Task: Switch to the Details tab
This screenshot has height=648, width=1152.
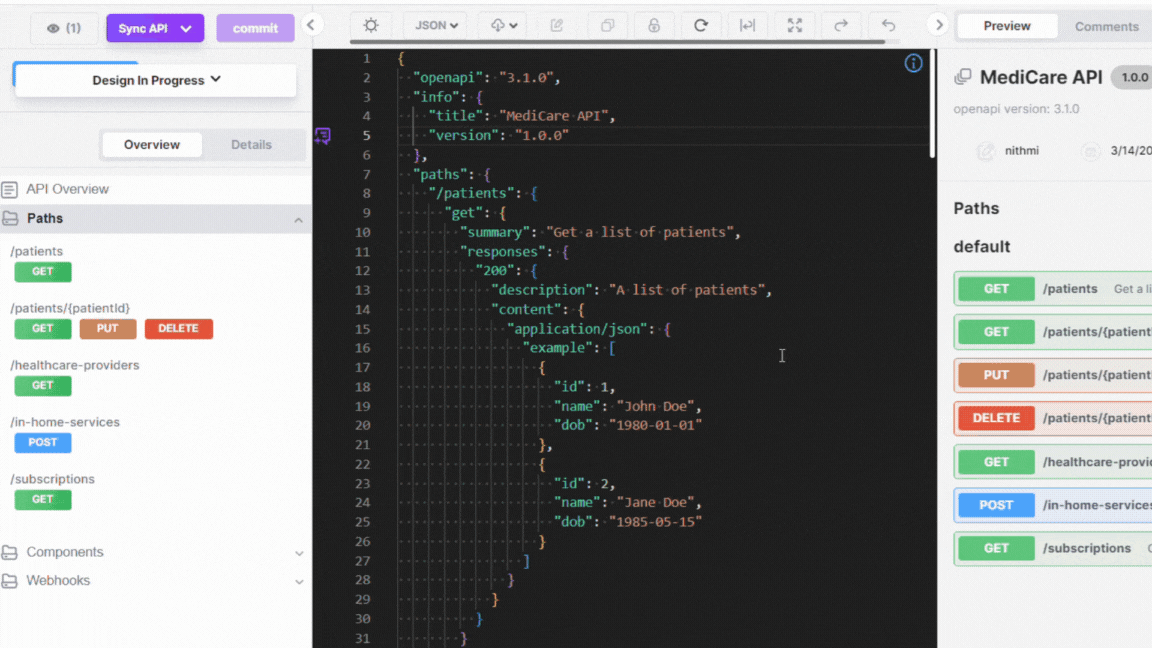Action: pos(251,145)
